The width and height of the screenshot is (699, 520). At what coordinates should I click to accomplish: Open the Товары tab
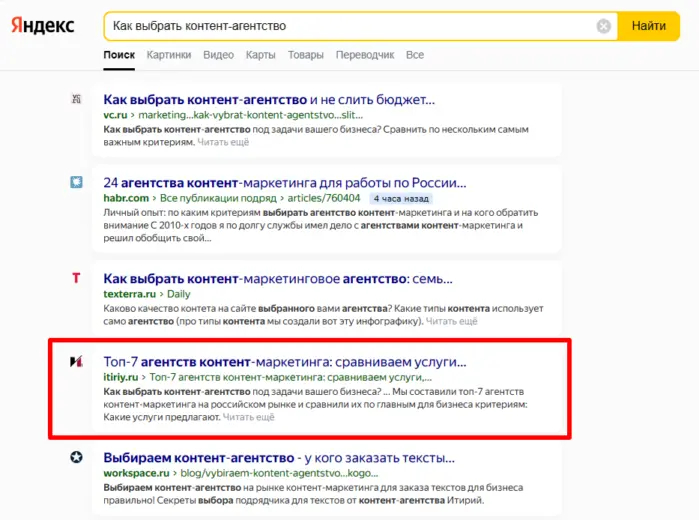[x=306, y=55]
